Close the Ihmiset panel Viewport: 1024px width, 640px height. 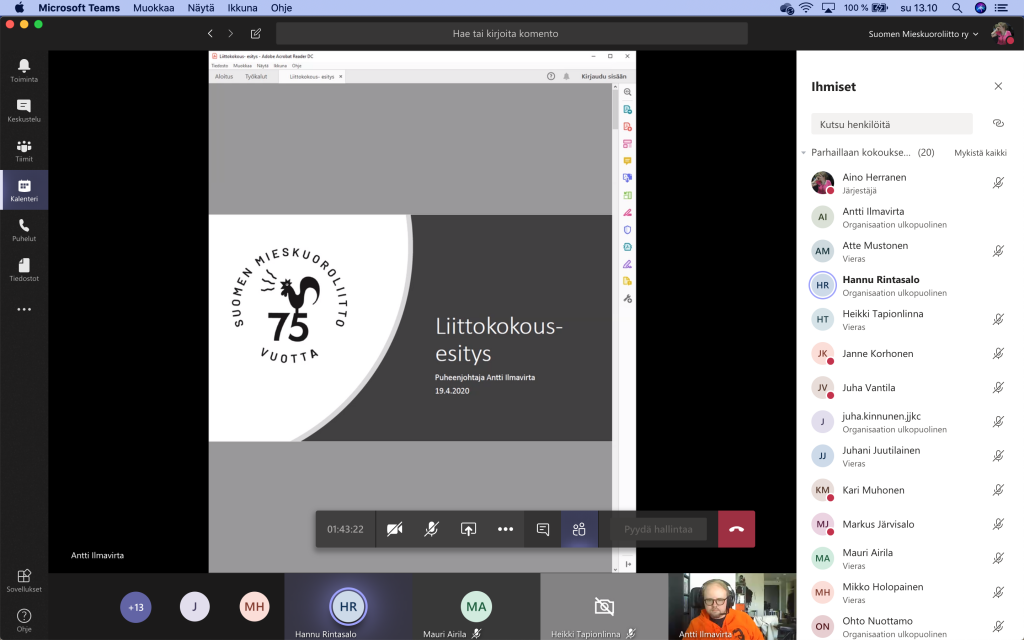coord(998,86)
